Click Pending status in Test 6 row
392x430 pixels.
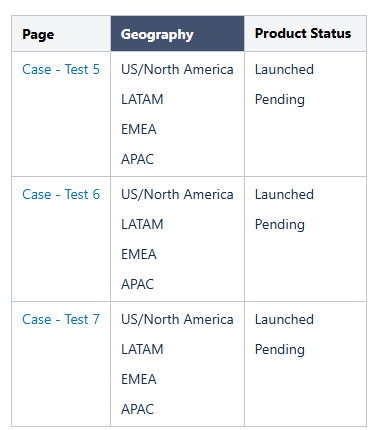point(280,225)
